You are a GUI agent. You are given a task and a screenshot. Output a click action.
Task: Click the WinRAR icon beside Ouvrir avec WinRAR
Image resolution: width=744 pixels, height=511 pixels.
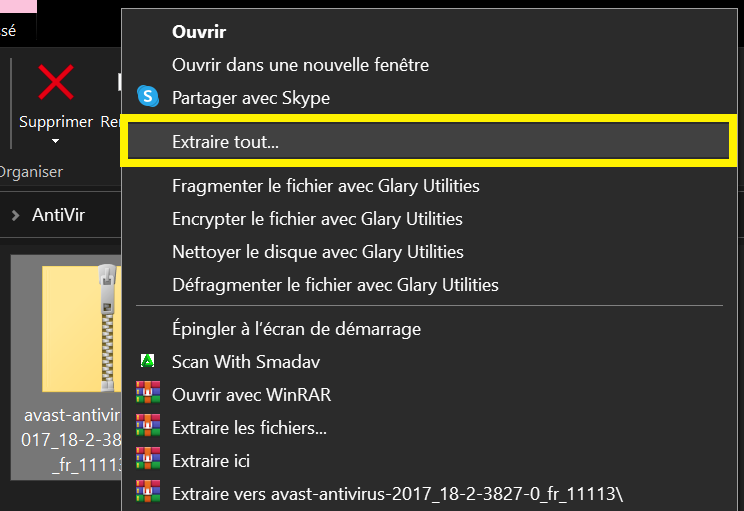pyautogui.click(x=148, y=392)
